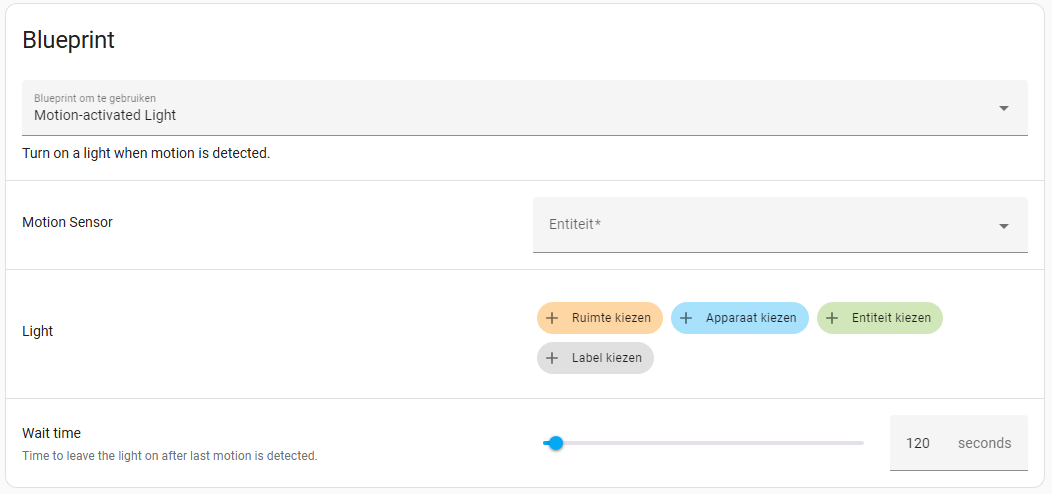This screenshot has width=1052, height=494.
Task: Choose the Apparaat kiezen chip
Action: click(739, 318)
